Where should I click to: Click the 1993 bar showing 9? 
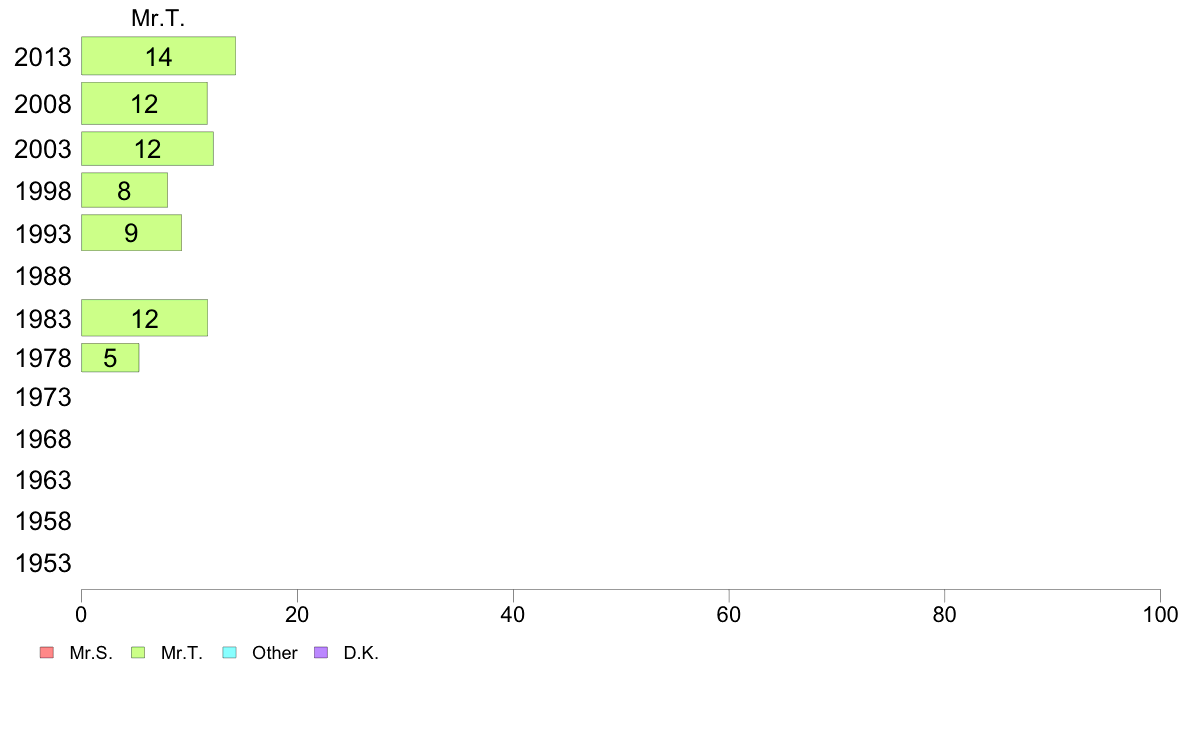131,233
